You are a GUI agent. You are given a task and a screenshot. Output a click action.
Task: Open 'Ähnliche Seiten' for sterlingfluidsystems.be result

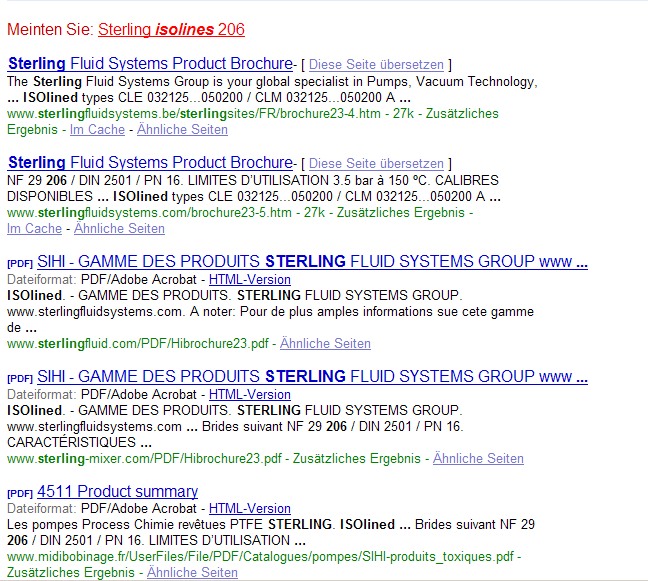182,129
